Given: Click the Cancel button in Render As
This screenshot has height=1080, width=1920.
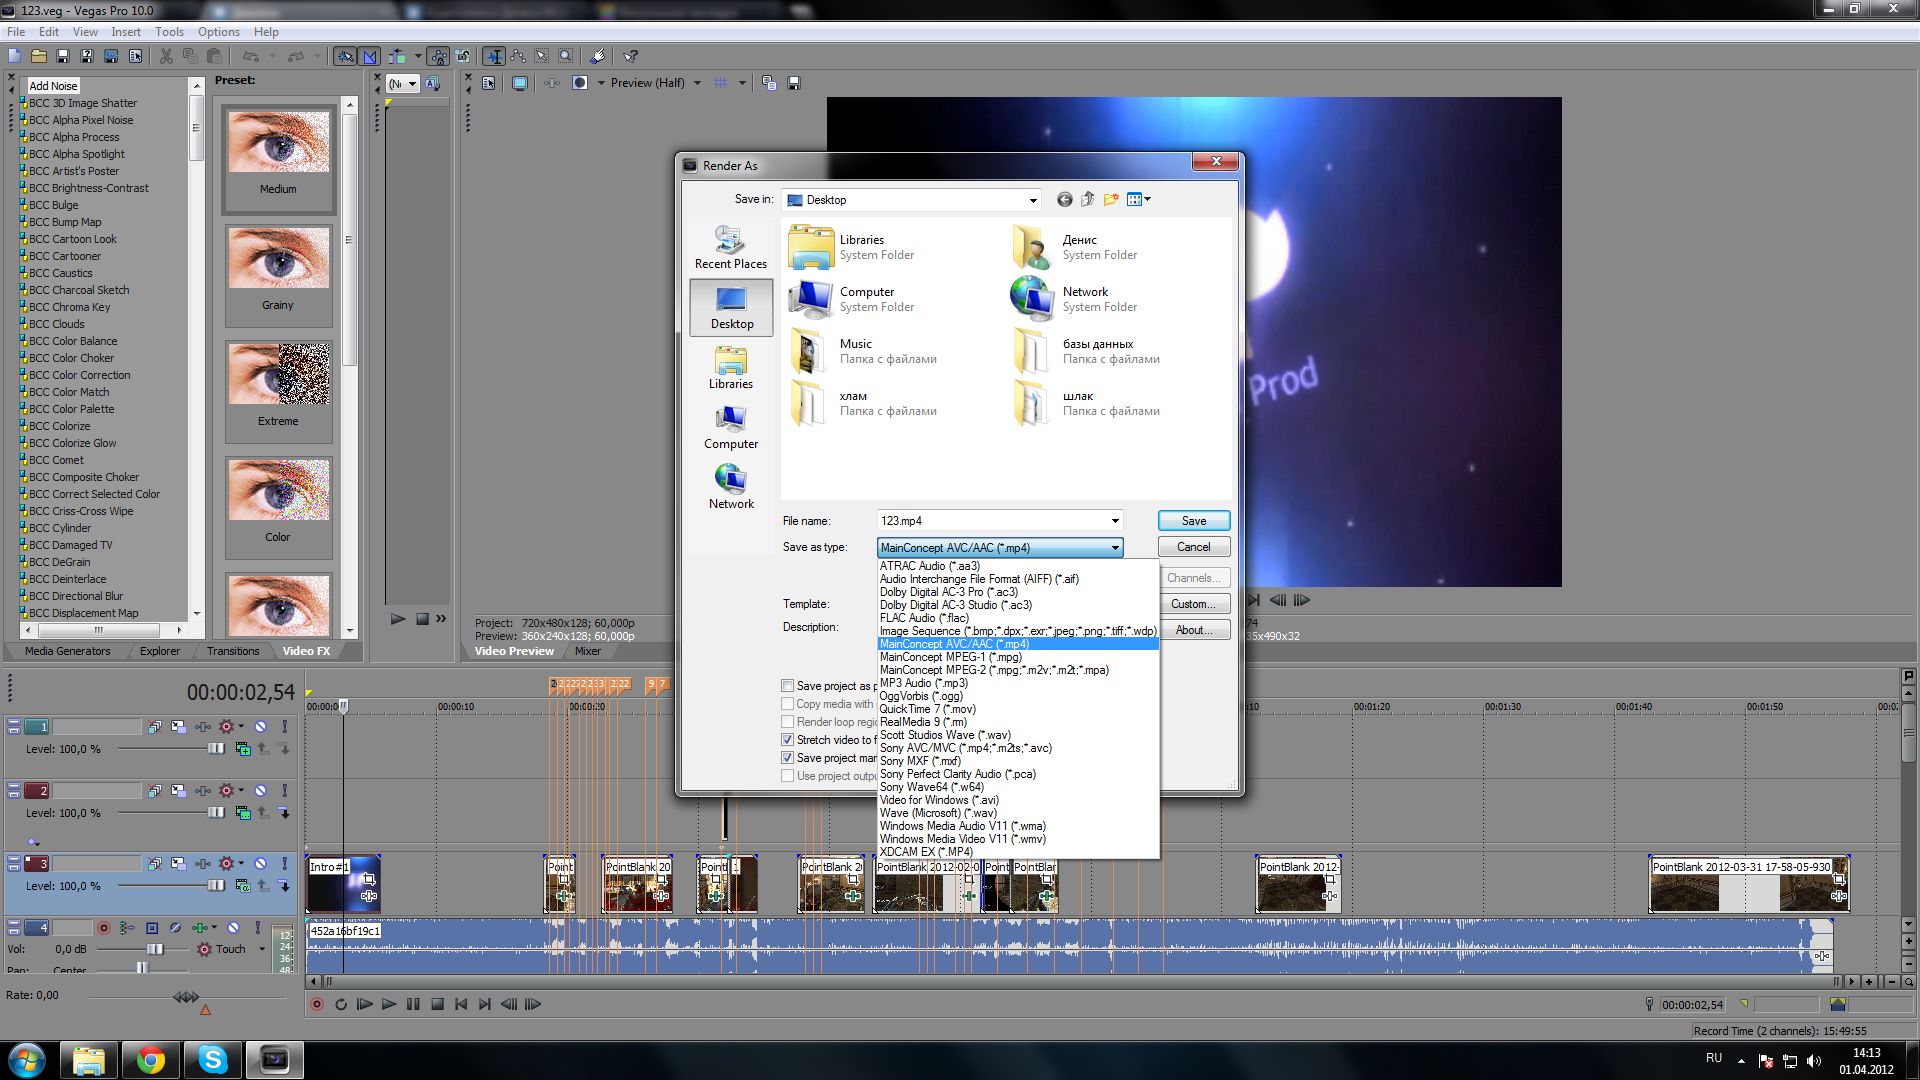Looking at the screenshot, I should [1194, 547].
